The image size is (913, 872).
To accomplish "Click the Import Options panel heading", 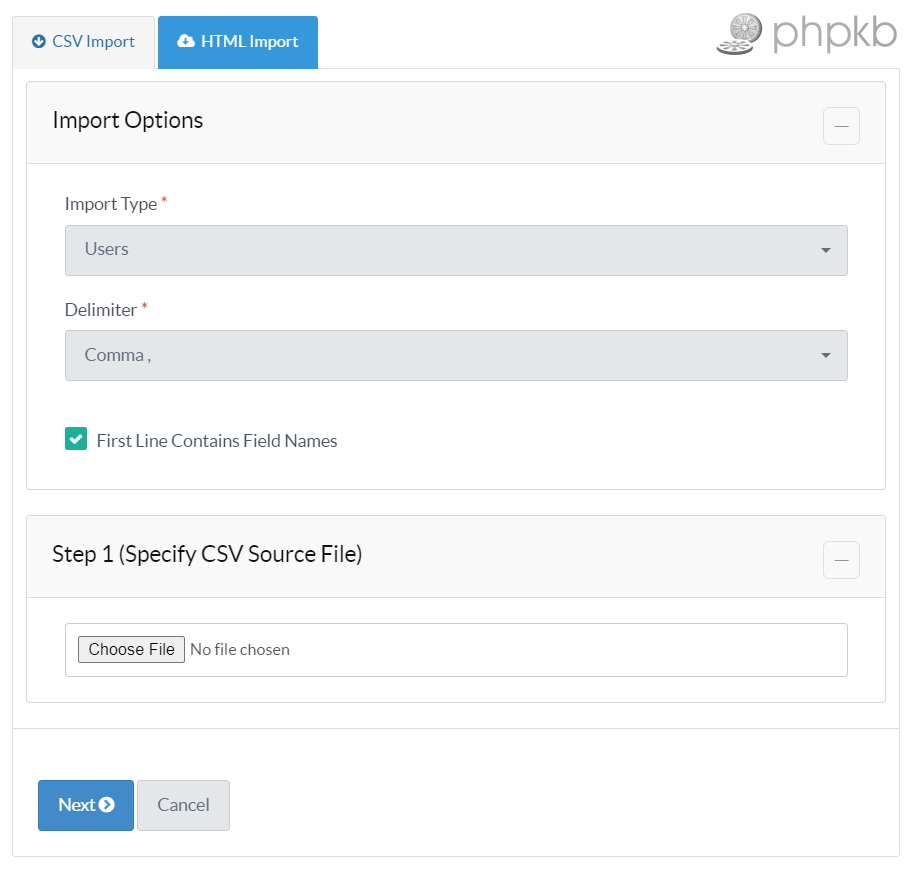I will (x=128, y=121).
